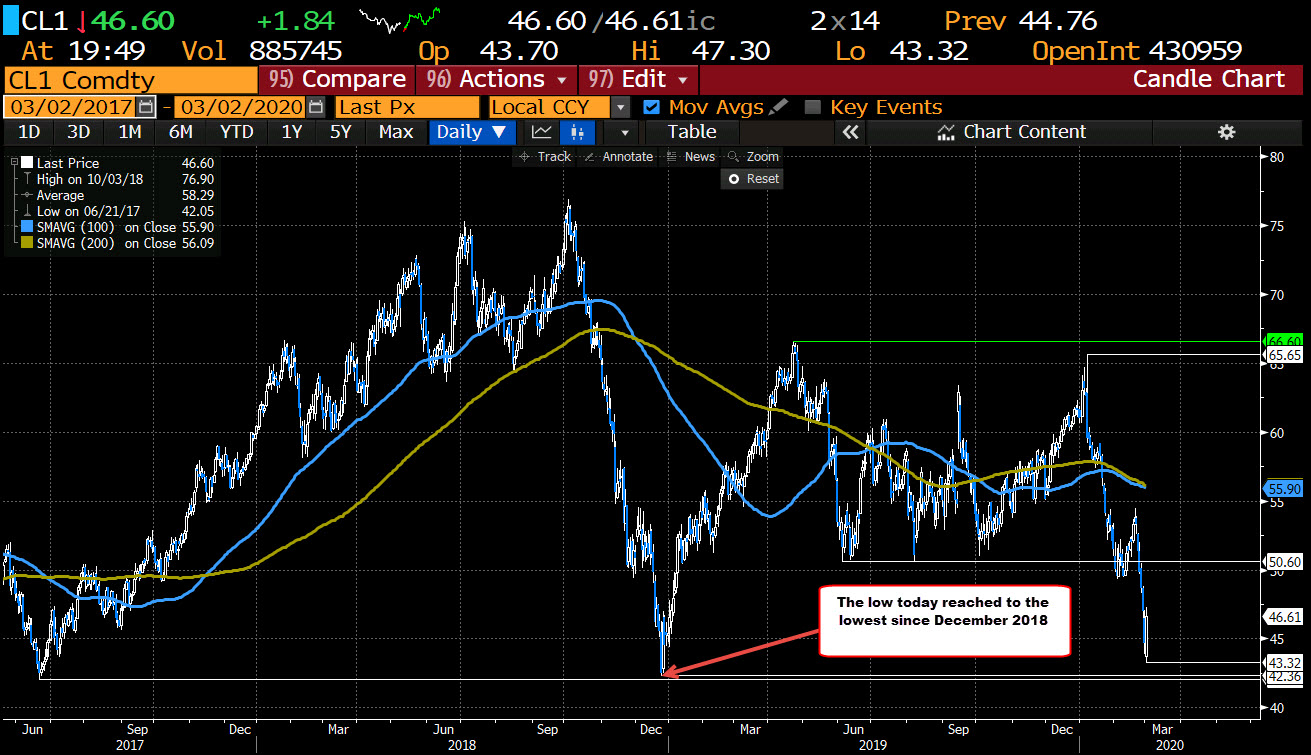
Task: Click the end date field 03/02/2020
Action: click(241, 107)
